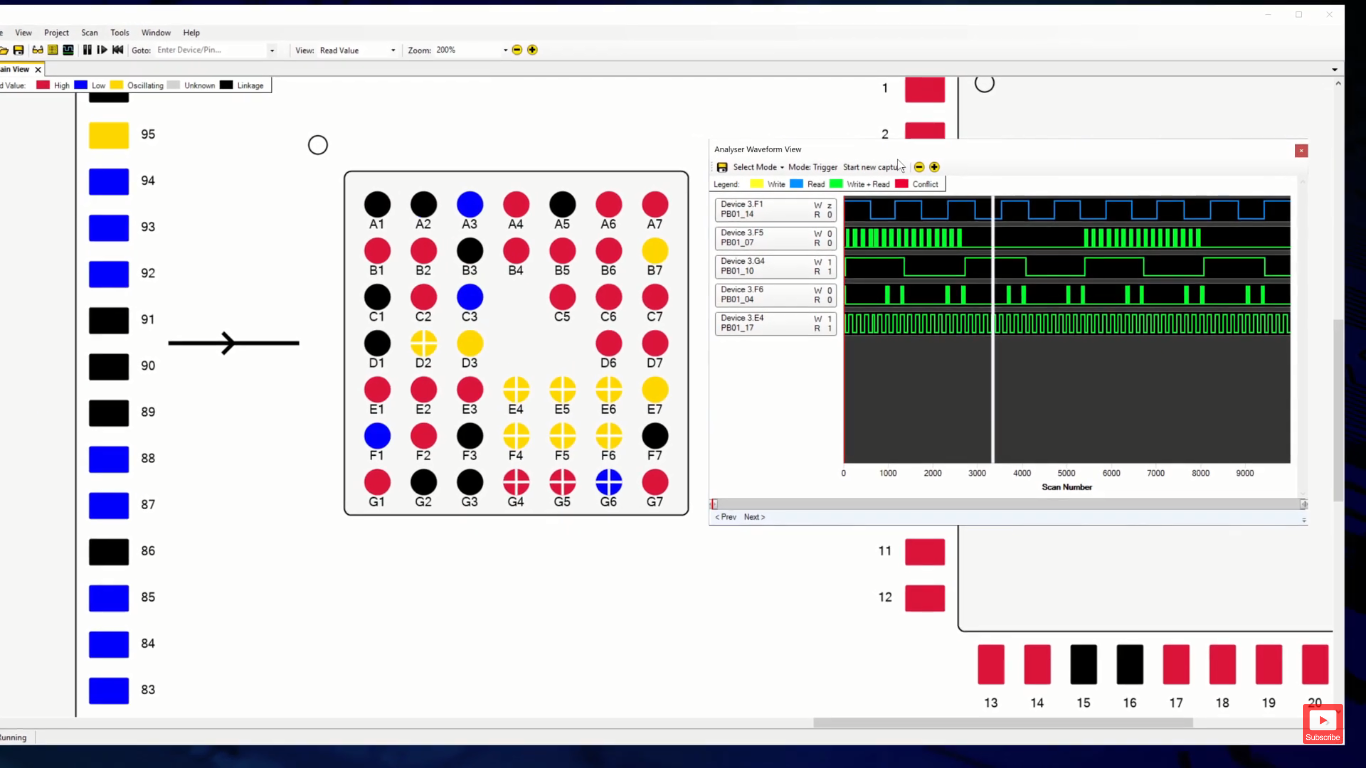Select red ball pin A7
The width and height of the screenshot is (1366, 768).
pos(655,204)
